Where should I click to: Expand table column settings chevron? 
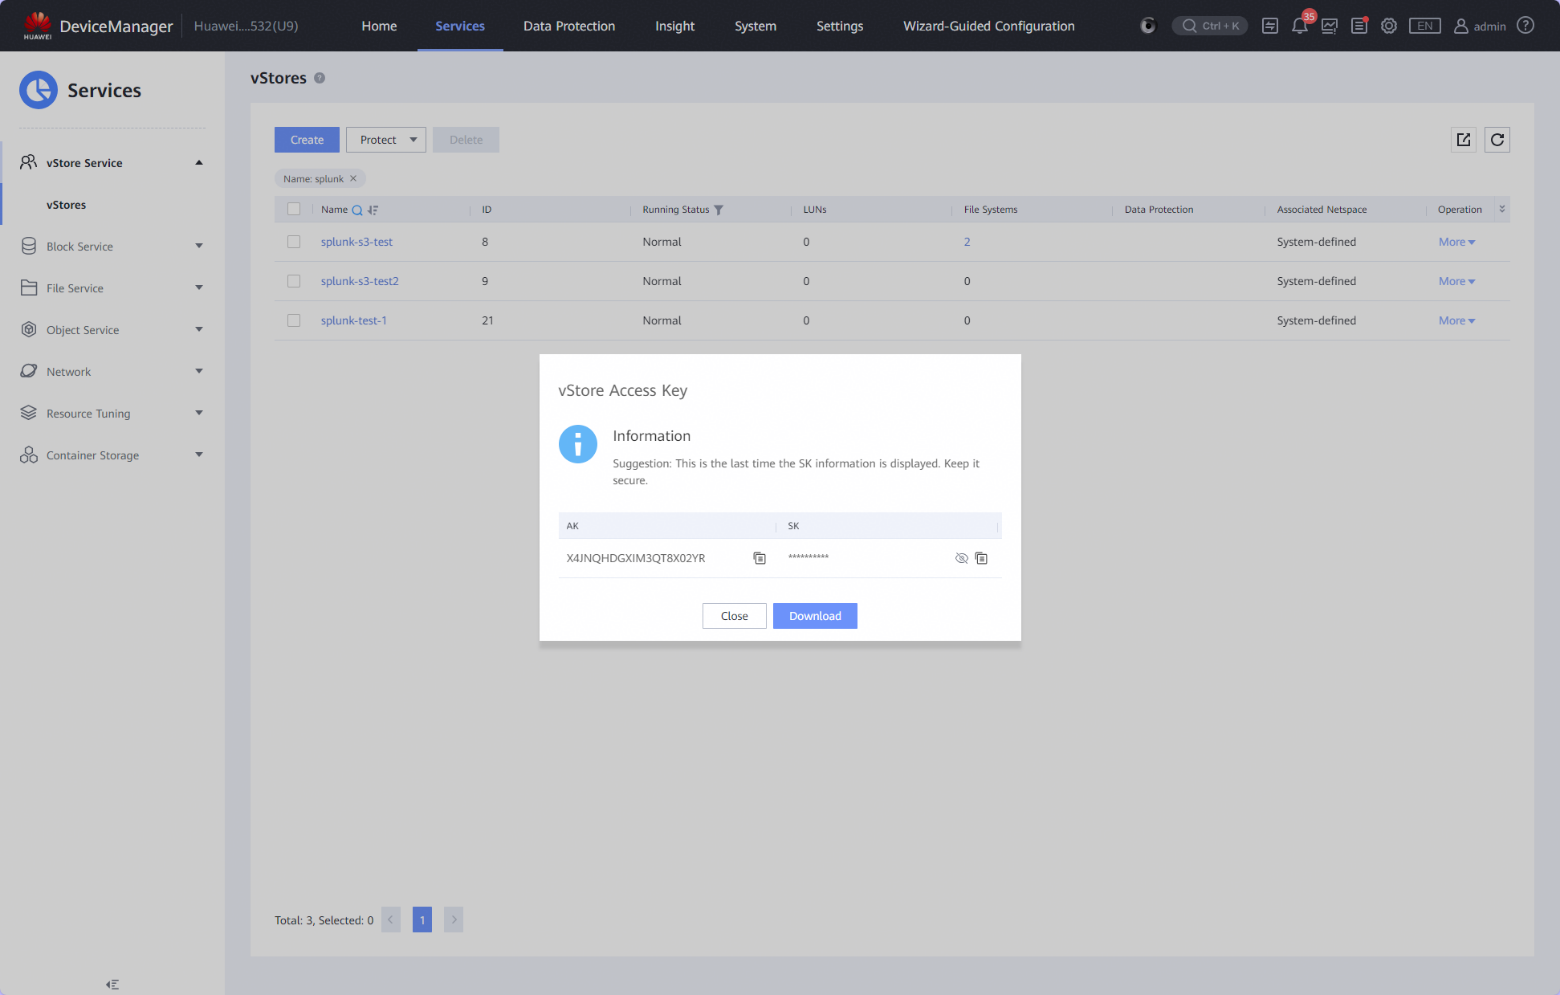(1502, 209)
